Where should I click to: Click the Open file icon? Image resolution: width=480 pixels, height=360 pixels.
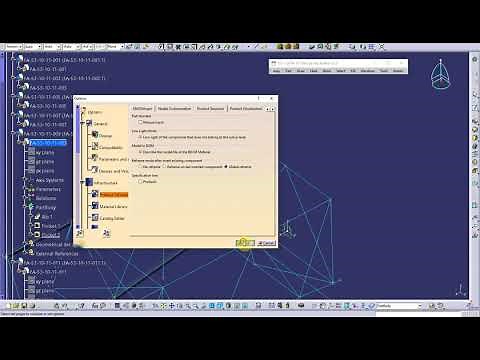click(x=16, y=305)
